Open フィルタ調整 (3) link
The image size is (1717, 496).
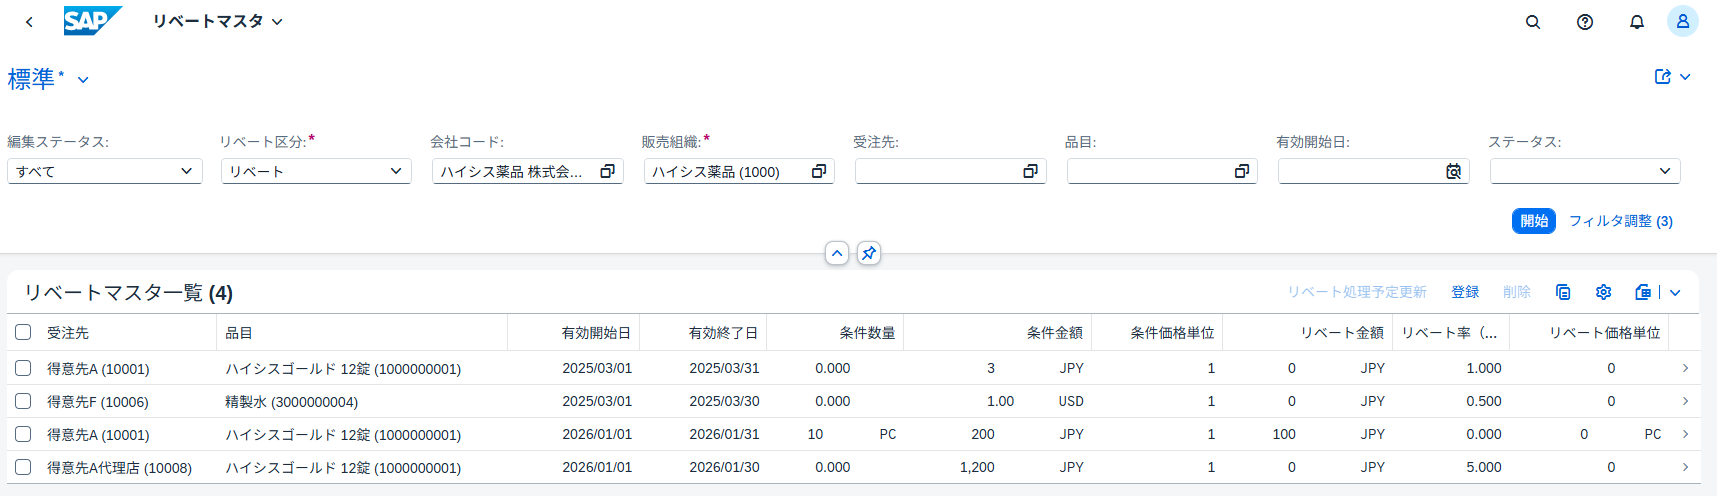click(1620, 221)
